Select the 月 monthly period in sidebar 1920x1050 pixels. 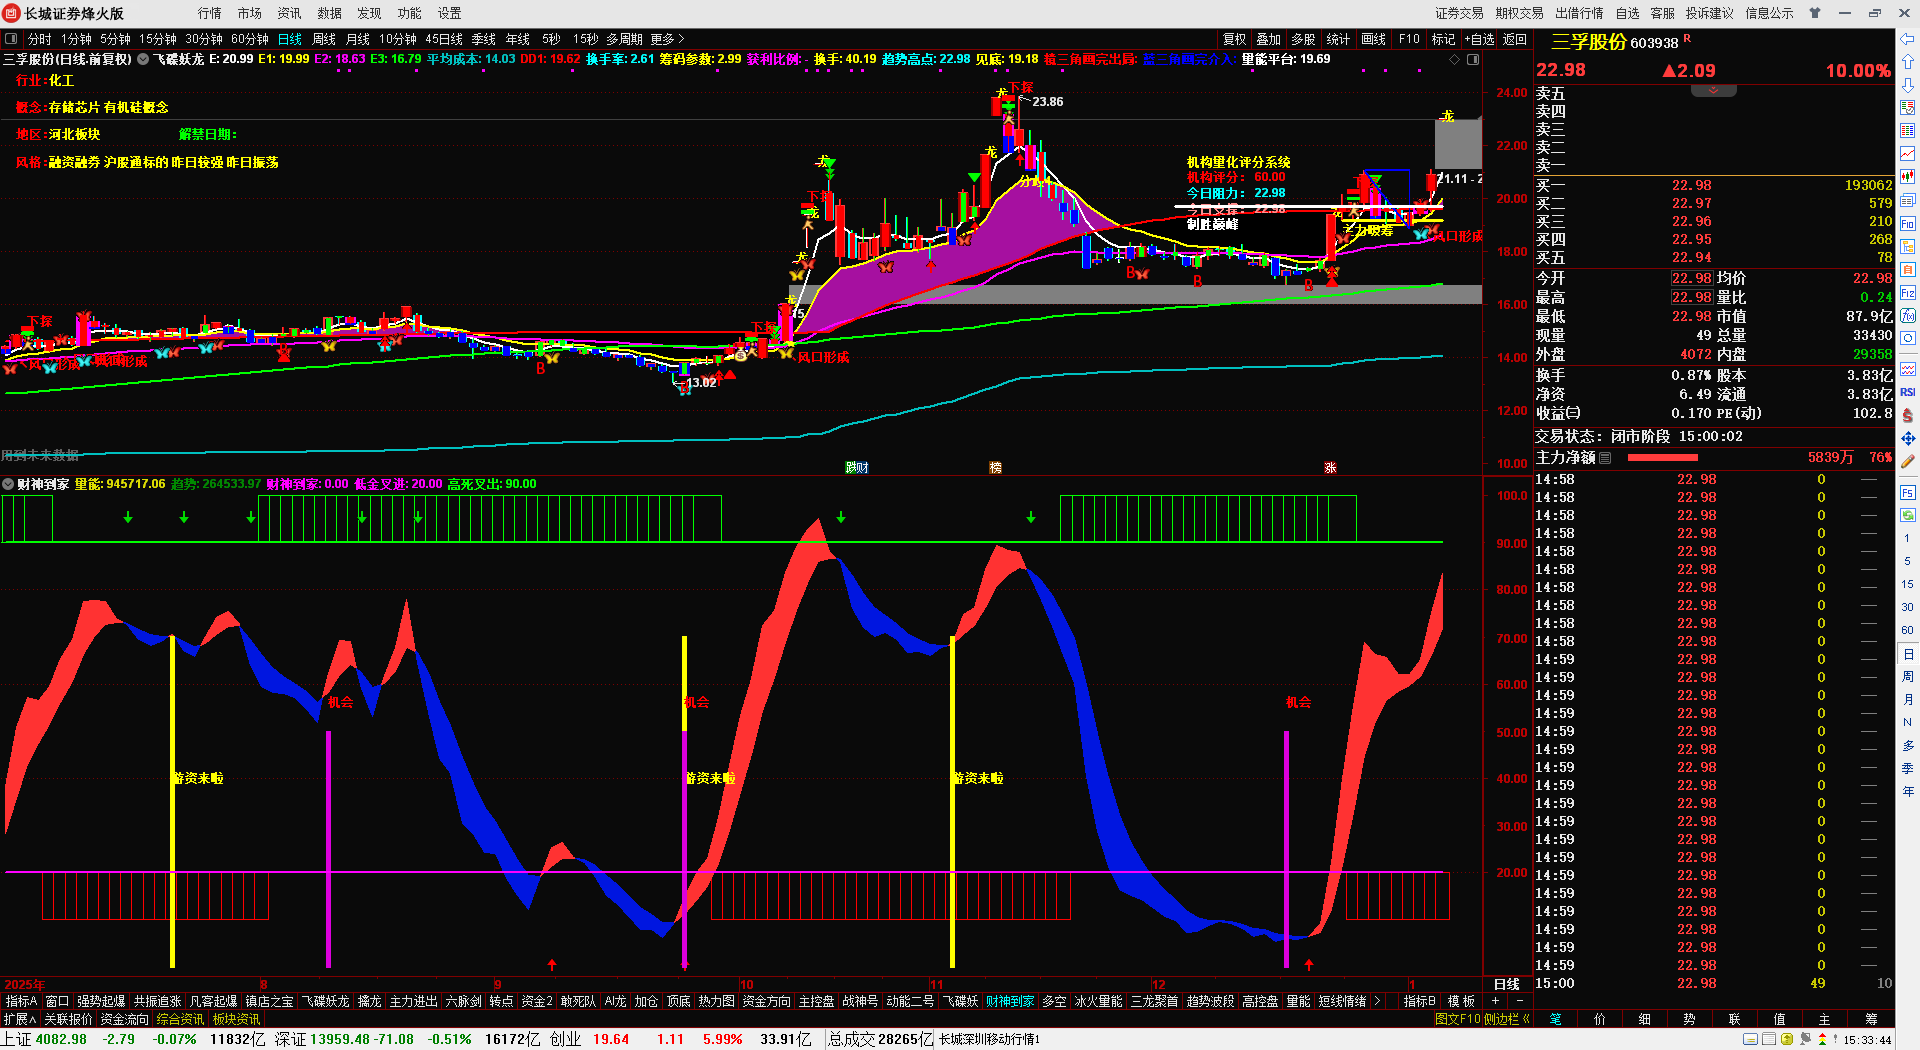(1908, 700)
